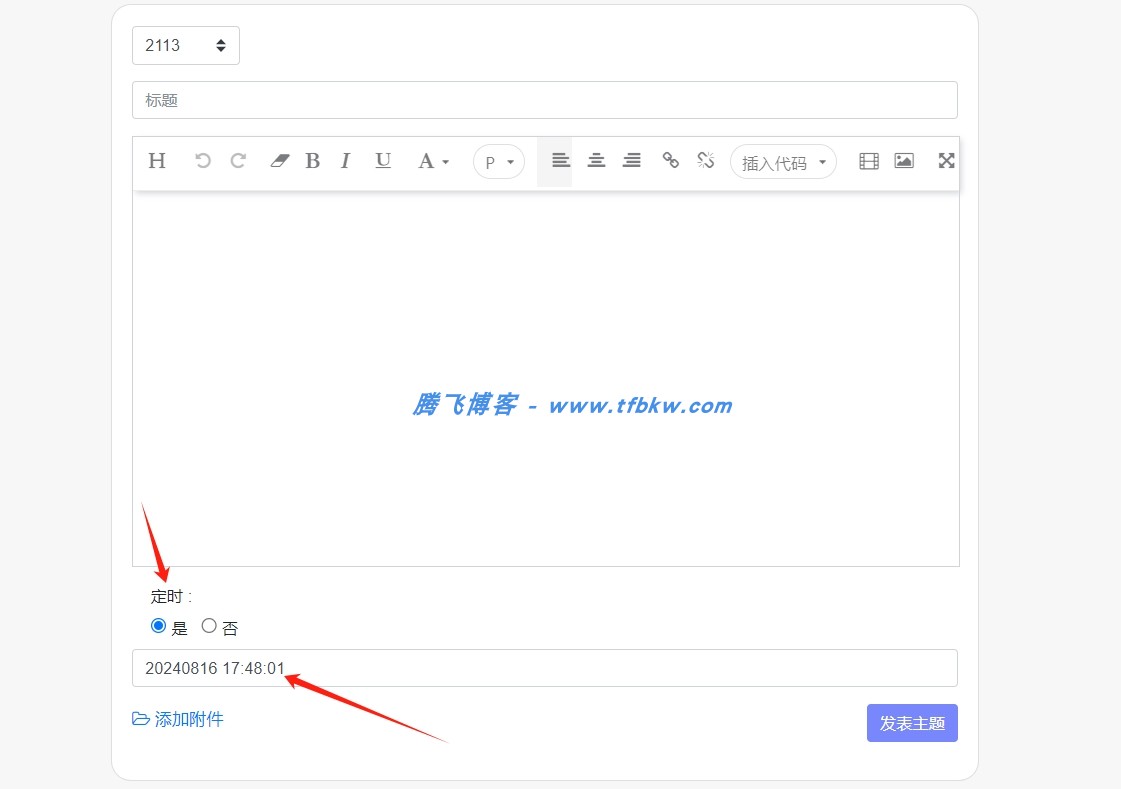The width and height of the screenshot is (1121, 789).
Task: Remove the hyperlink with unlink icon
Action: coord(706,161)
